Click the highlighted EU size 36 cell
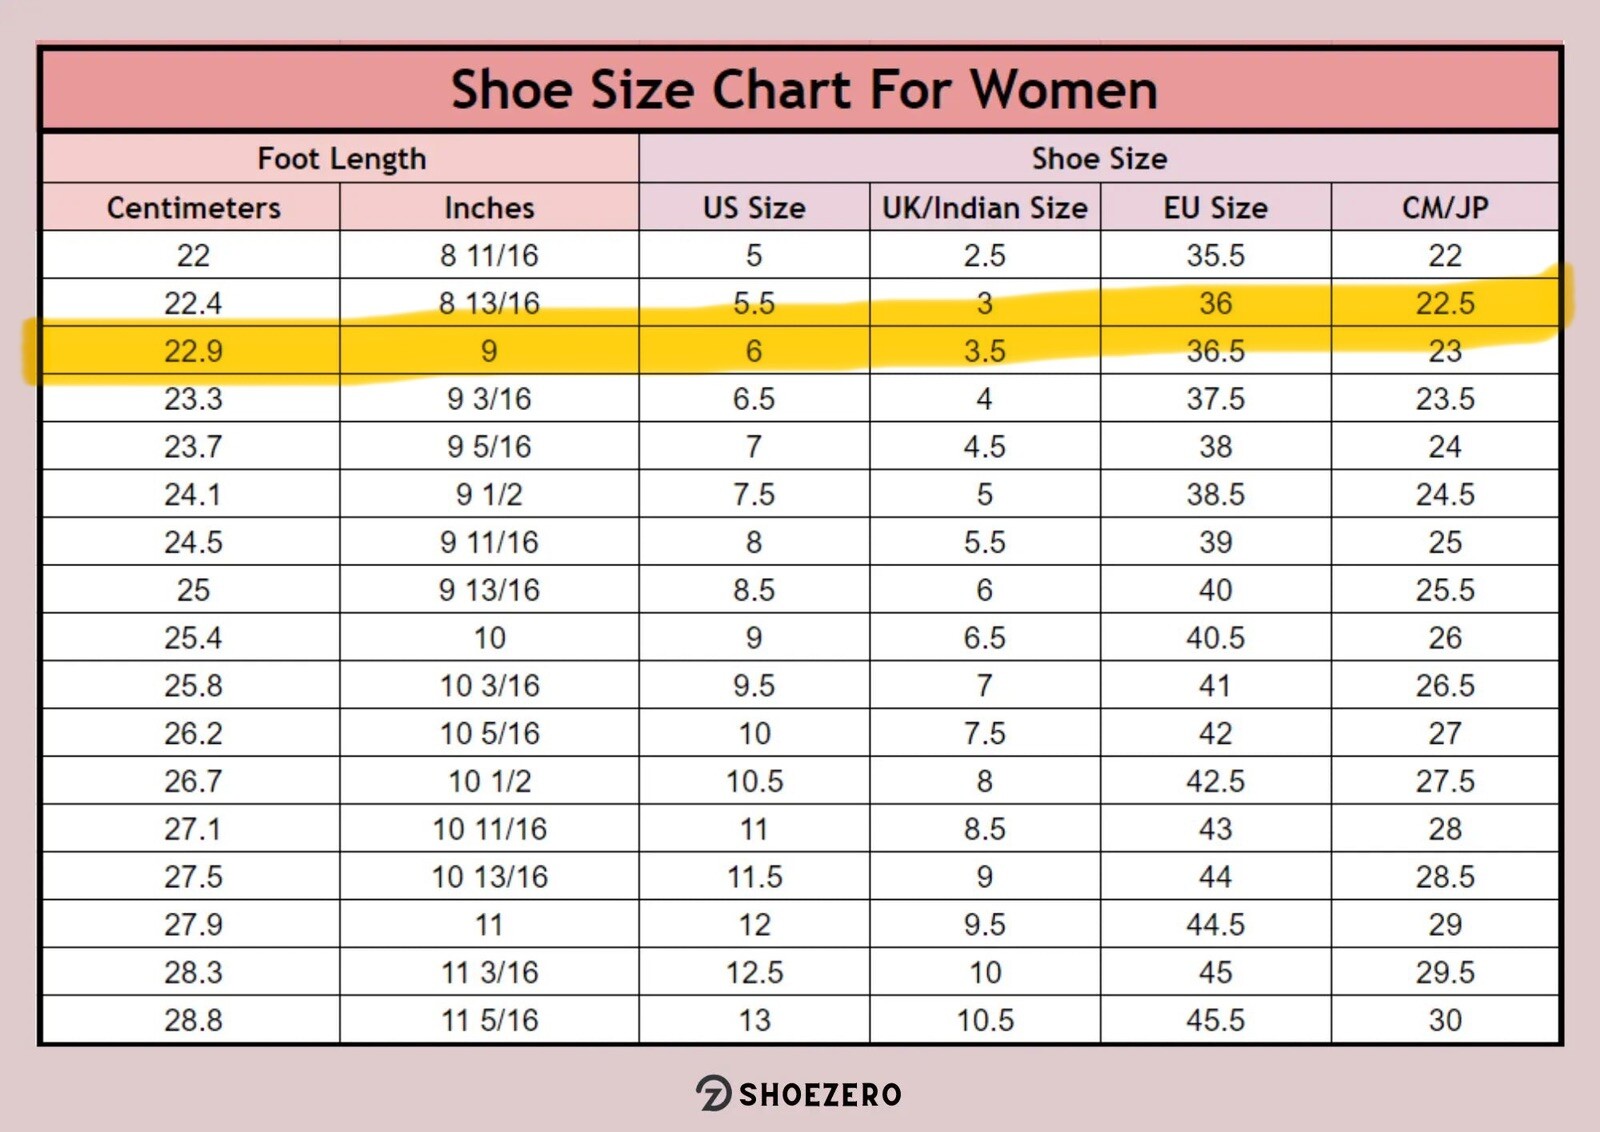 pyautogui.click(x=1215, y=303)
